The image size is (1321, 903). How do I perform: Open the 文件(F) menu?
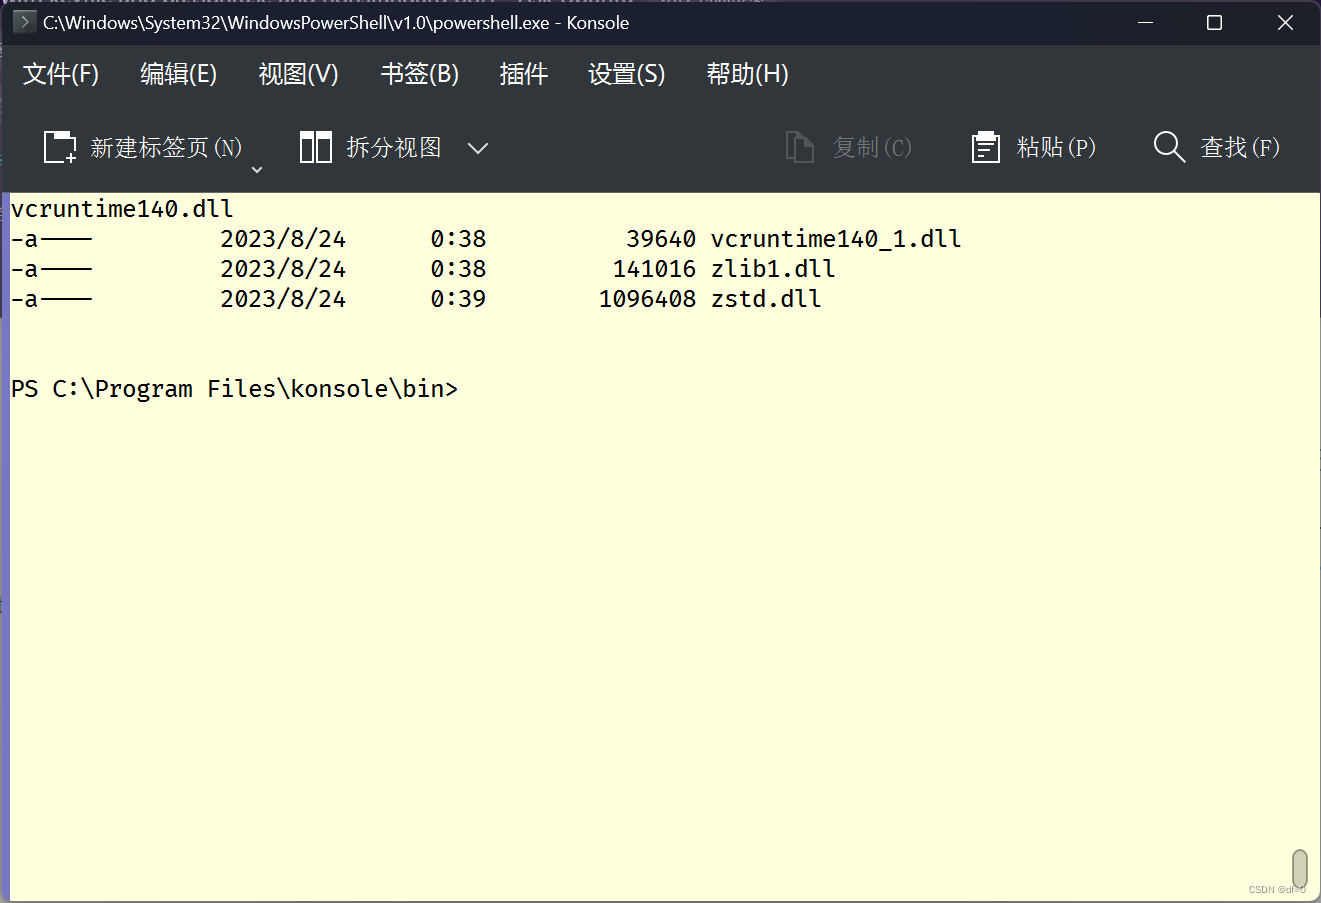click(60, 73)
